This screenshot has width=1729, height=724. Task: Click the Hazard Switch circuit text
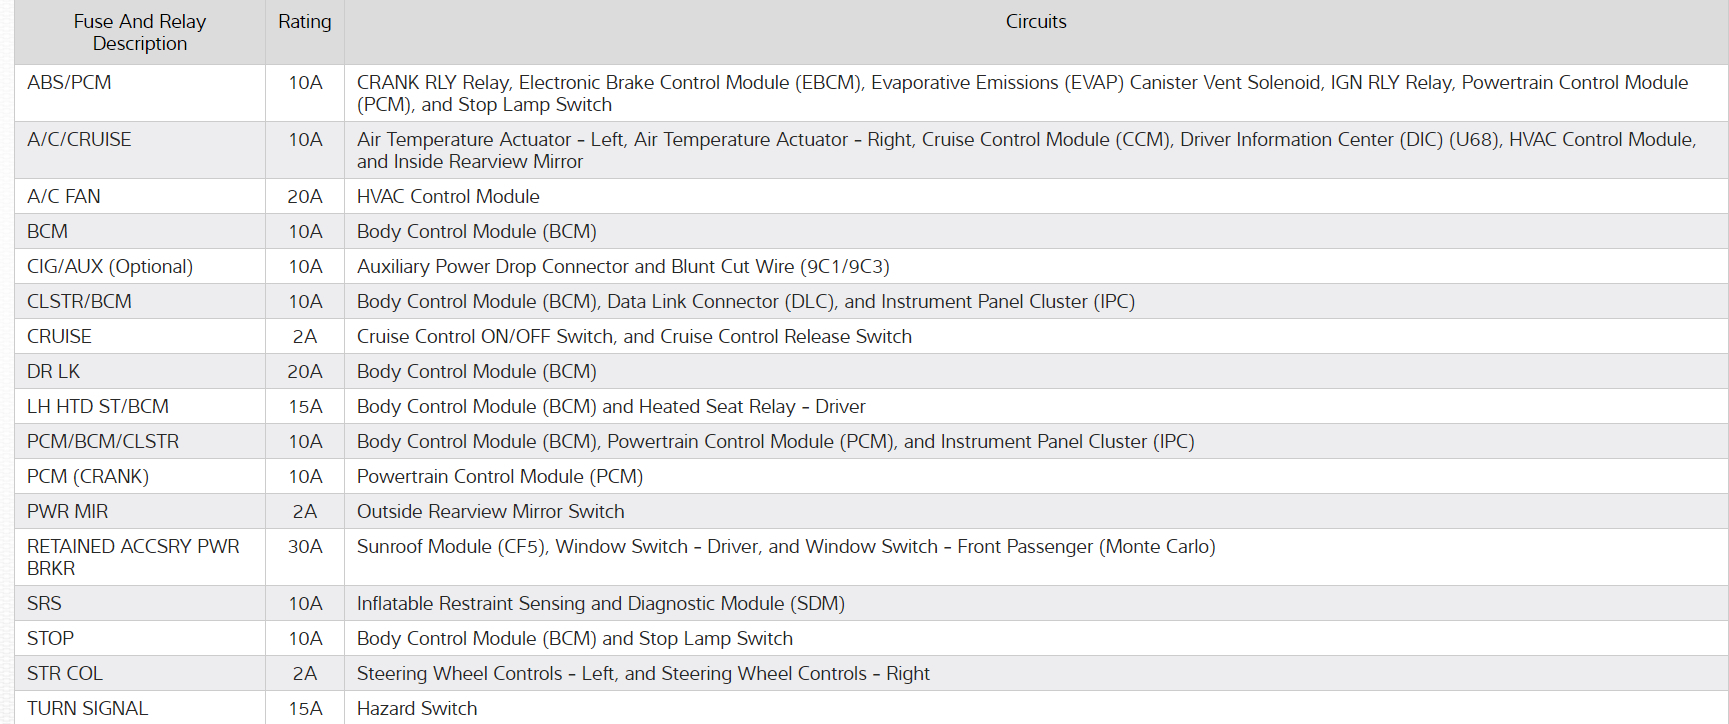(417, 709)
